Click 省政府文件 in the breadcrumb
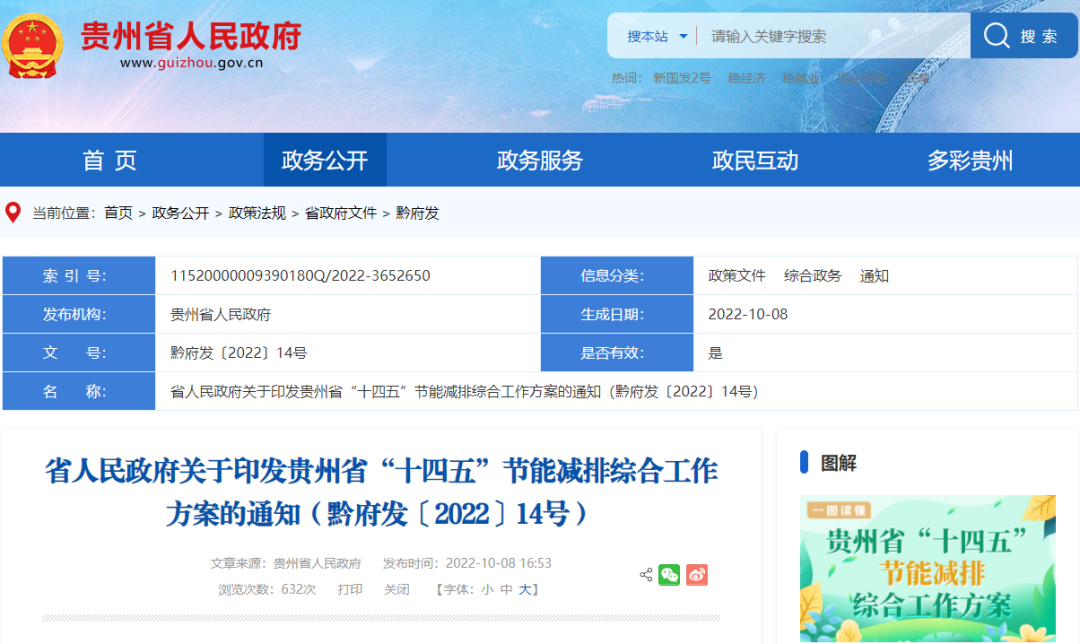1080x644 pixels. click(340, 213)
